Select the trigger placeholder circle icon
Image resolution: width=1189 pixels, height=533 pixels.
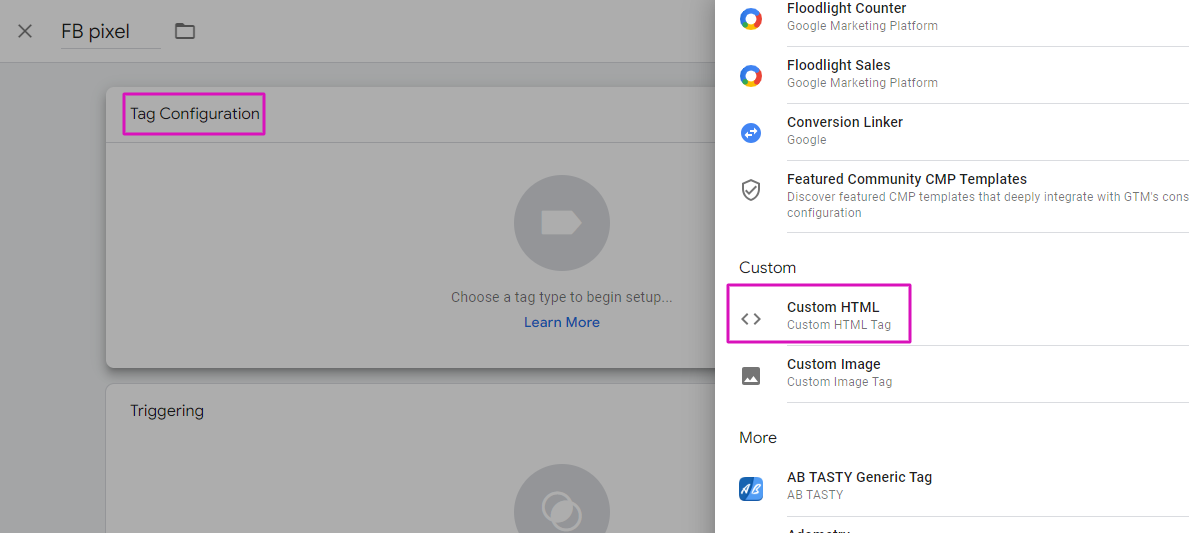tap(561, 498)
